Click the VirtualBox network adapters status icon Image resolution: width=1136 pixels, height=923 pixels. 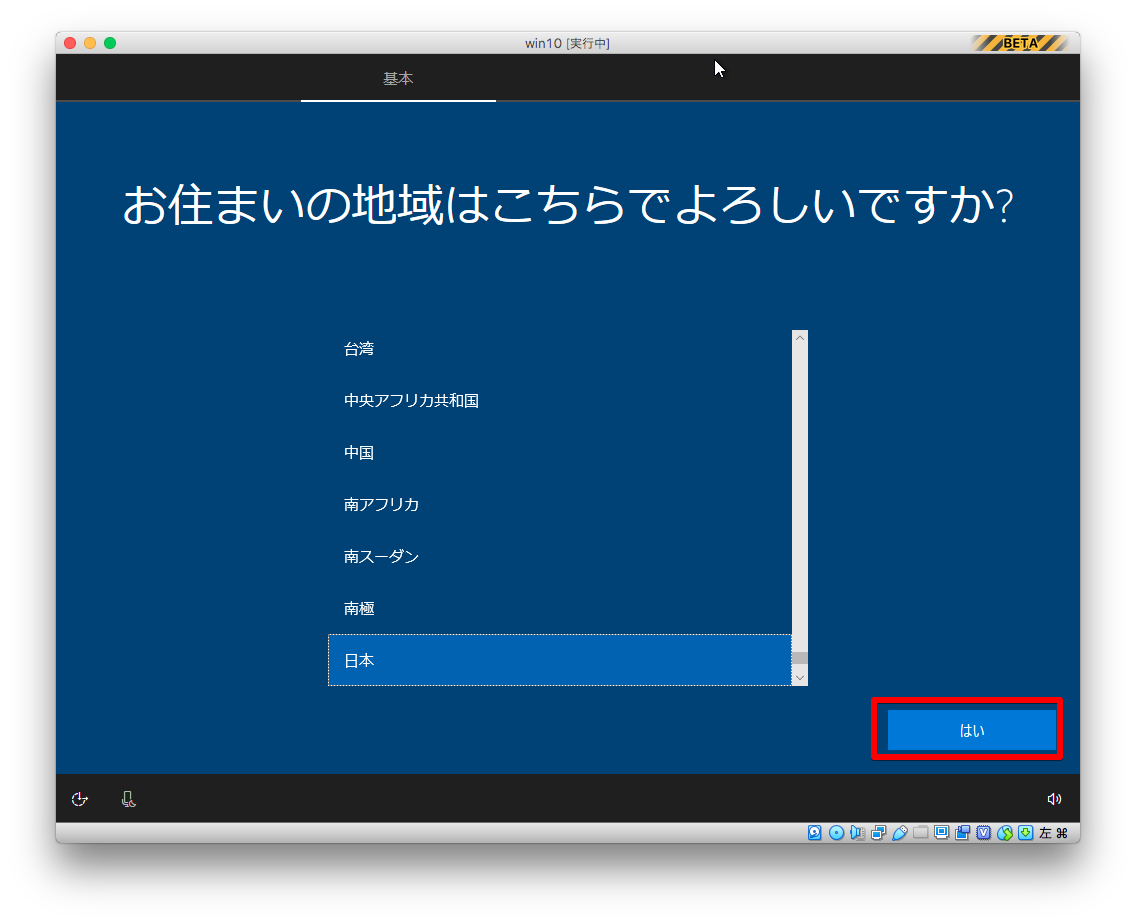878,832
